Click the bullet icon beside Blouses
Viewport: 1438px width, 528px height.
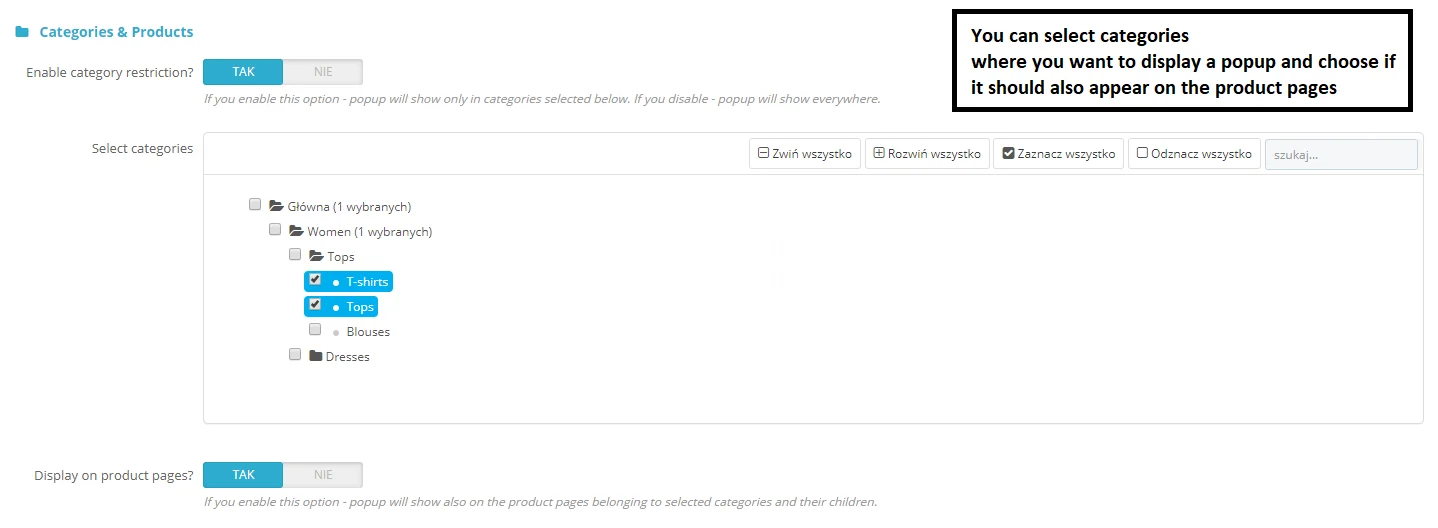336,332
